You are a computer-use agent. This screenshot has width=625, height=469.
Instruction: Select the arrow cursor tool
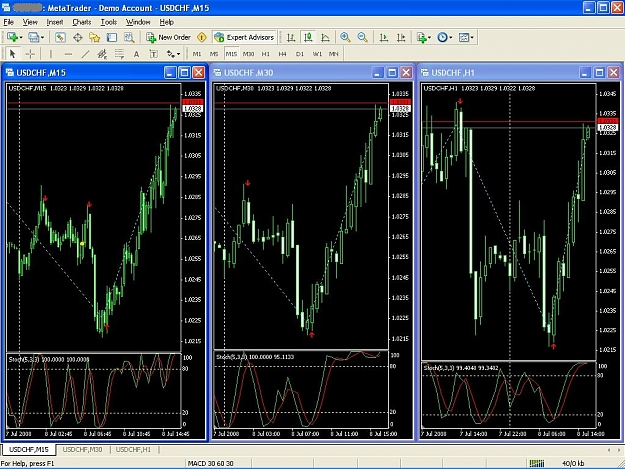click(x=12, y=54)
